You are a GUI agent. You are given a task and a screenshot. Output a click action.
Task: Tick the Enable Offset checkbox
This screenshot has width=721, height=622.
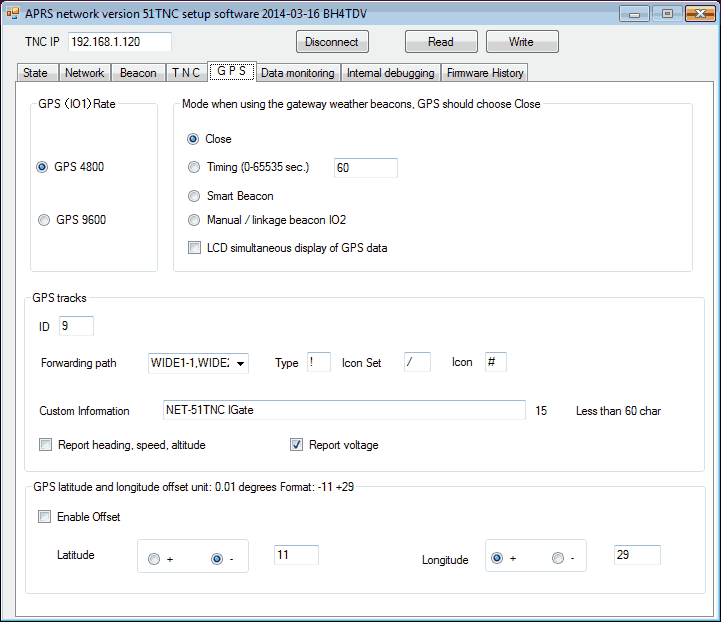tap(45, 517)
